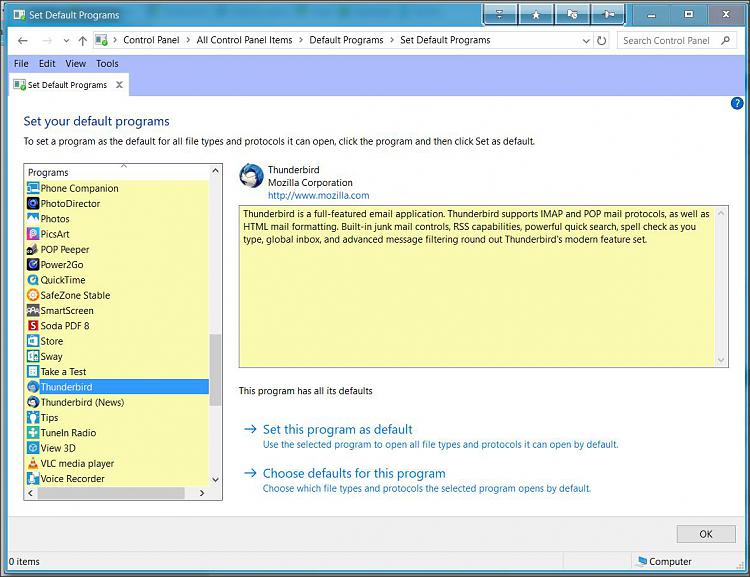
Task: Close the Set Default Programs tab
Action: pyautogui.click(x=120, y=85)
